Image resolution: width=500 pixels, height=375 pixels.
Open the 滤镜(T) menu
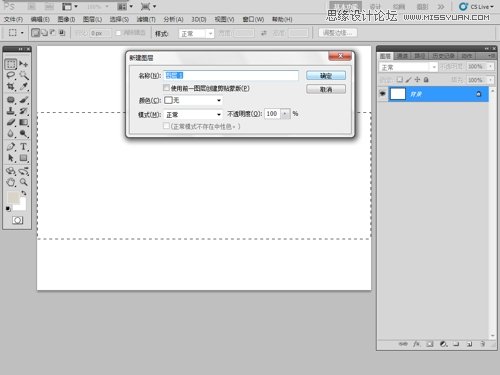(x=146, y=19)
